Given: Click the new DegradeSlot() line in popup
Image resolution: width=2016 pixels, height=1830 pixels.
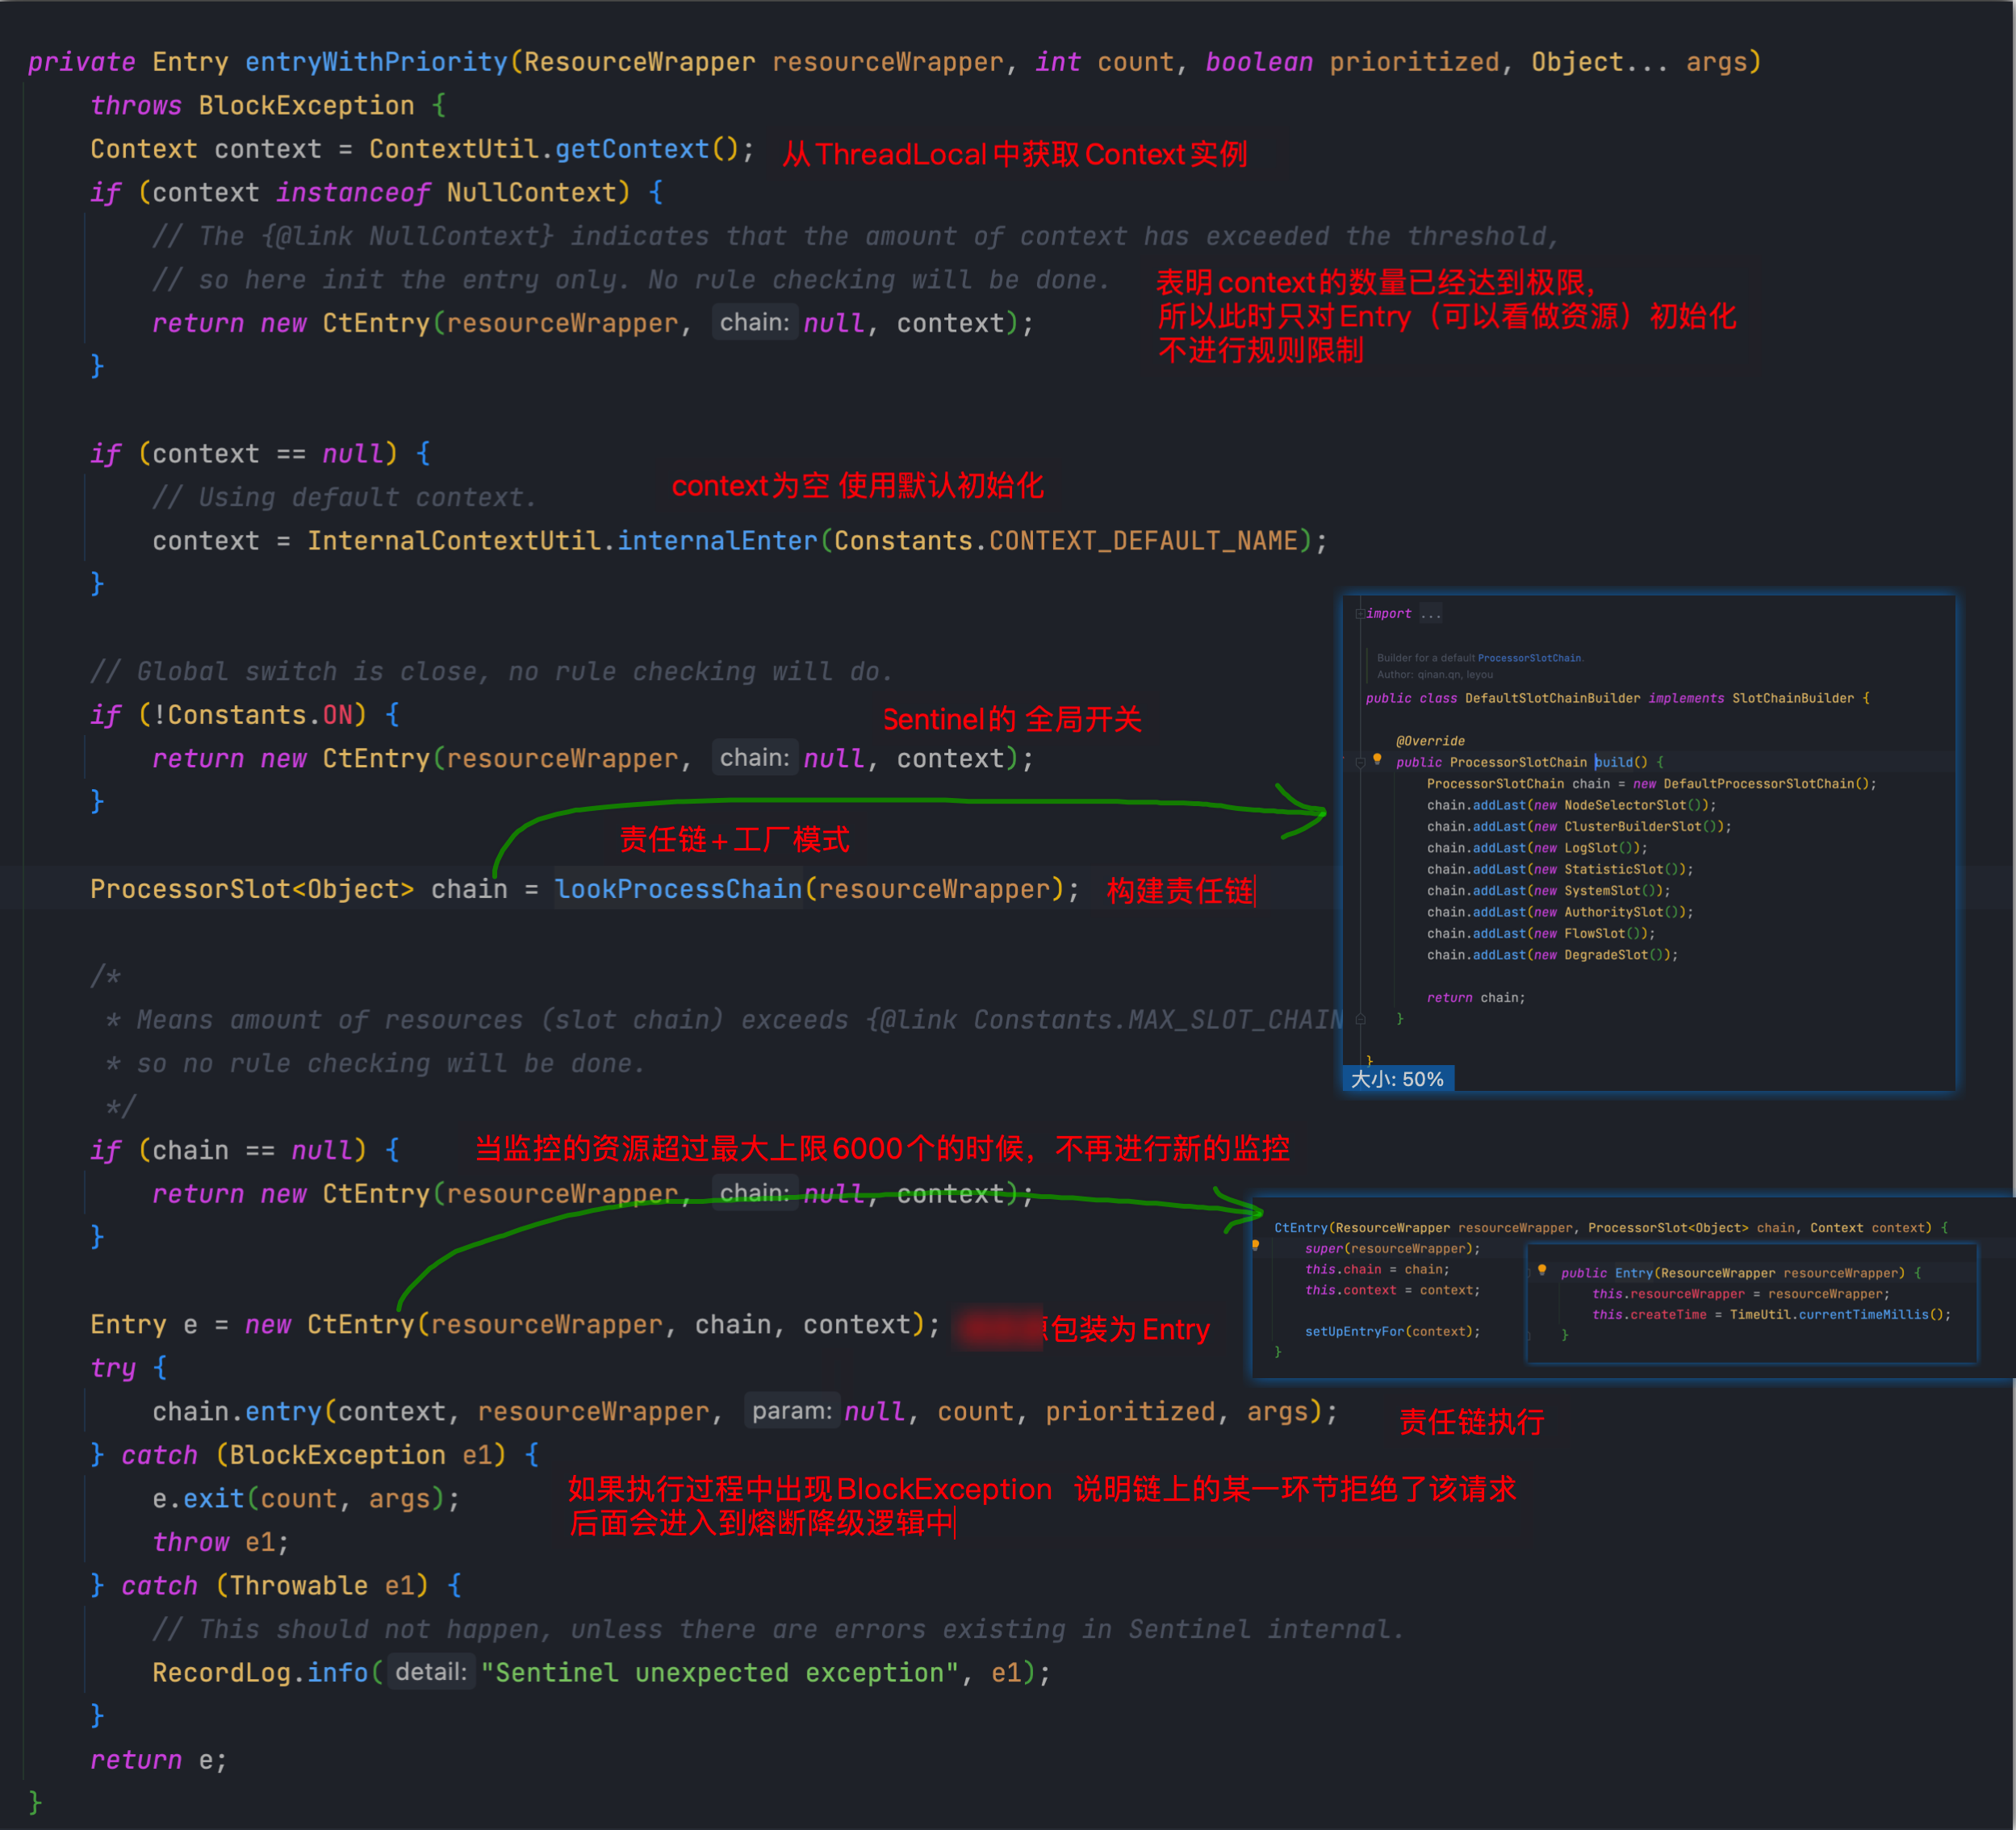Looking at the screenshot, I should [x=1551, y=955].
